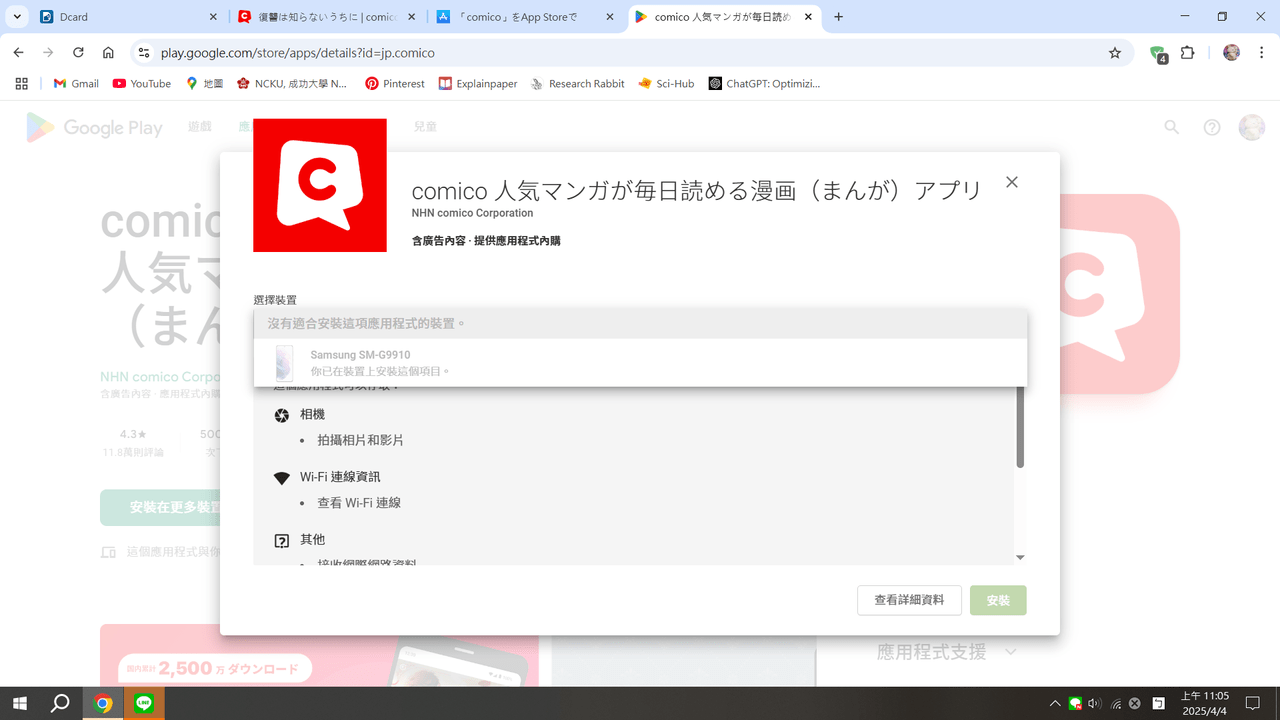Open the NCKU 成功大學 bookmark

(x=292, y=84)
